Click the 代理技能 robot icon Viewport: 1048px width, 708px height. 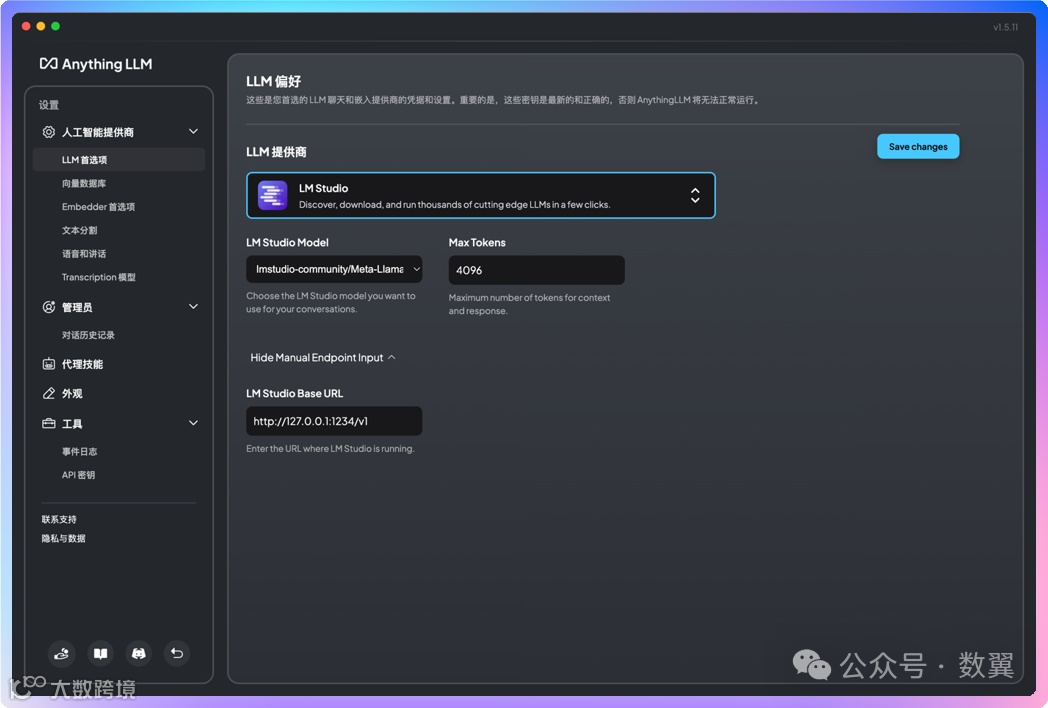pos(49,364)
